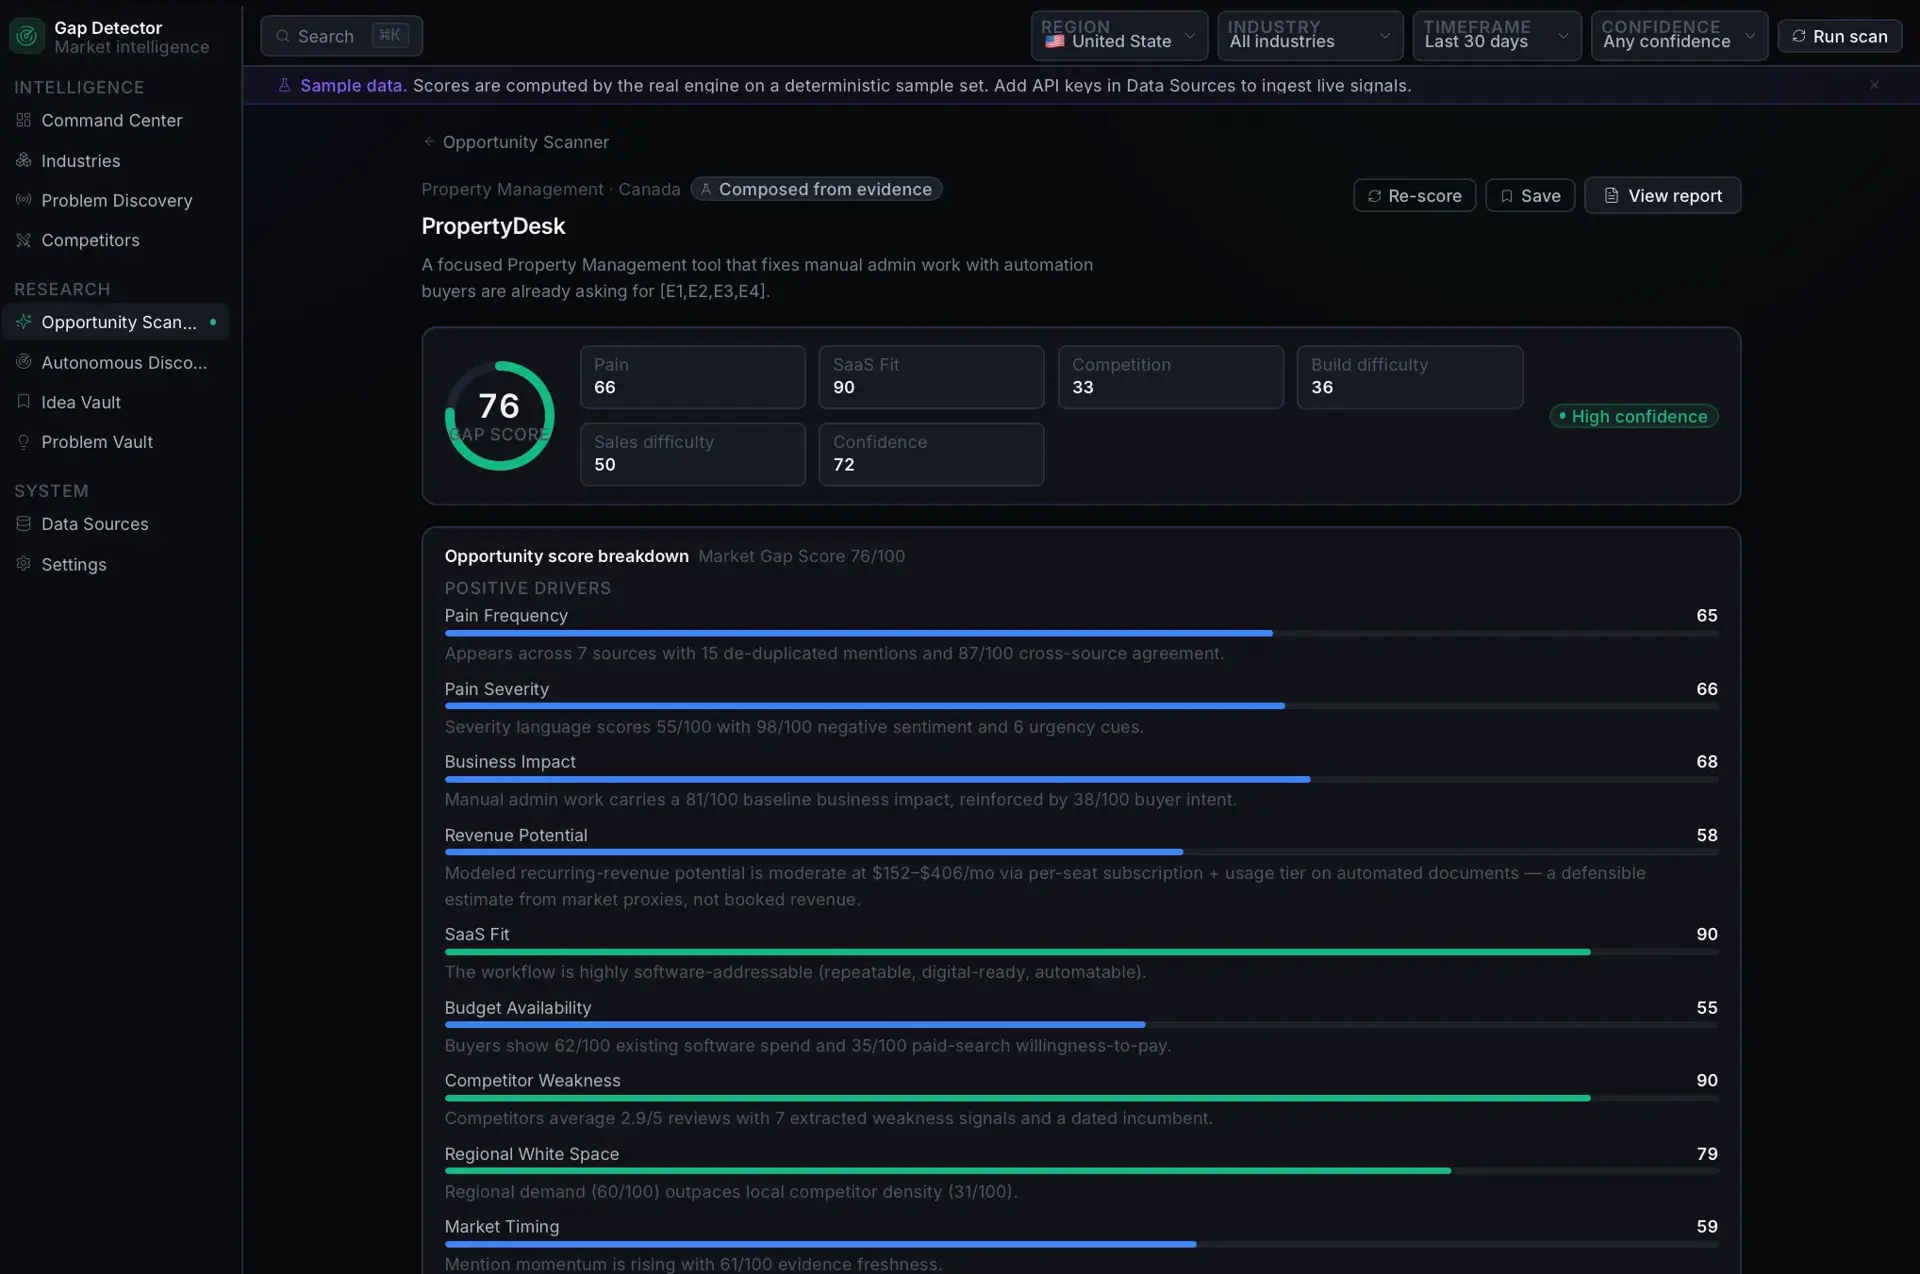Click the Confidence 72 card
Screen dimensions: 1920x1274
tap(931, 454)
